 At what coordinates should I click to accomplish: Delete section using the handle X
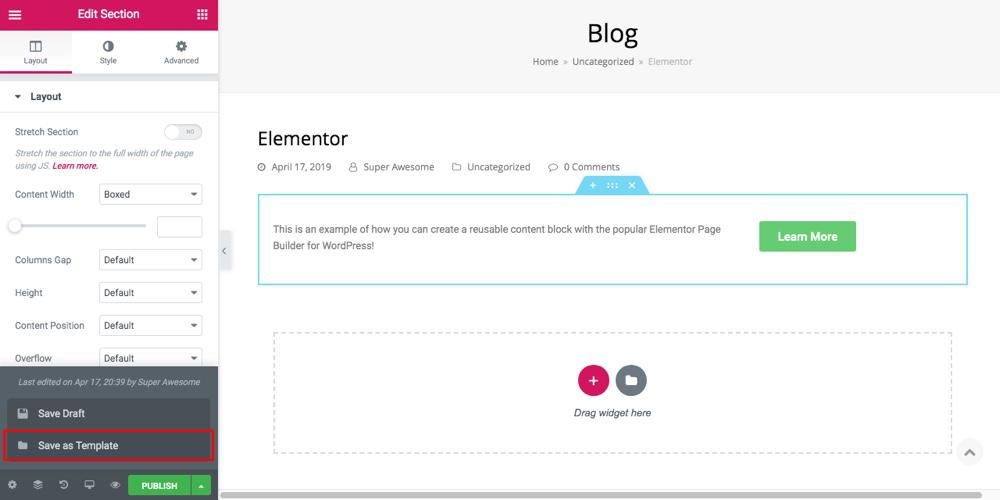tap(632, 185)
